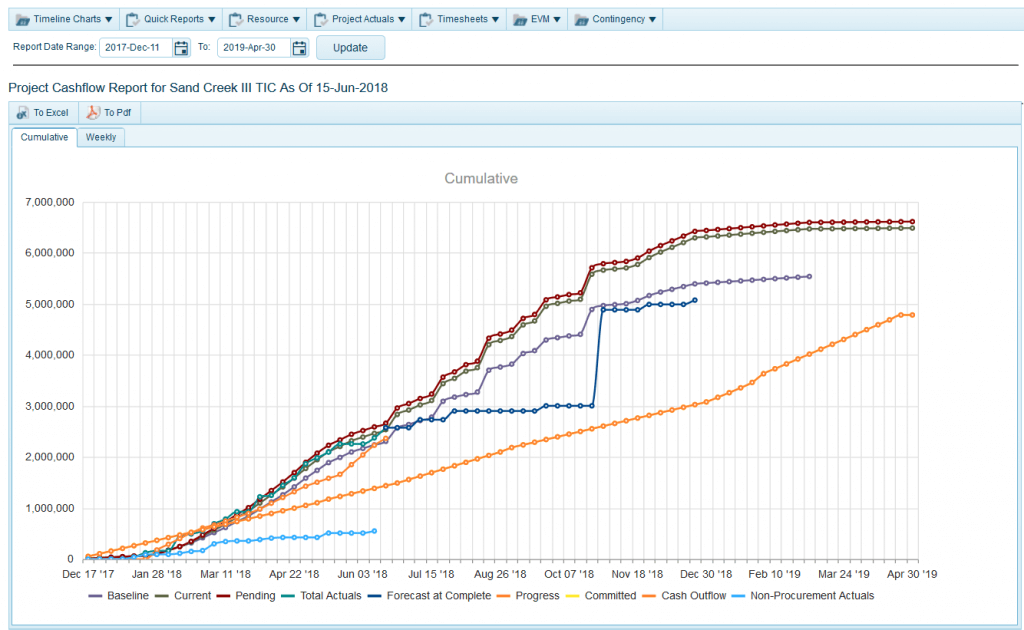Switch to the Weekly tab

coord(100,137)
